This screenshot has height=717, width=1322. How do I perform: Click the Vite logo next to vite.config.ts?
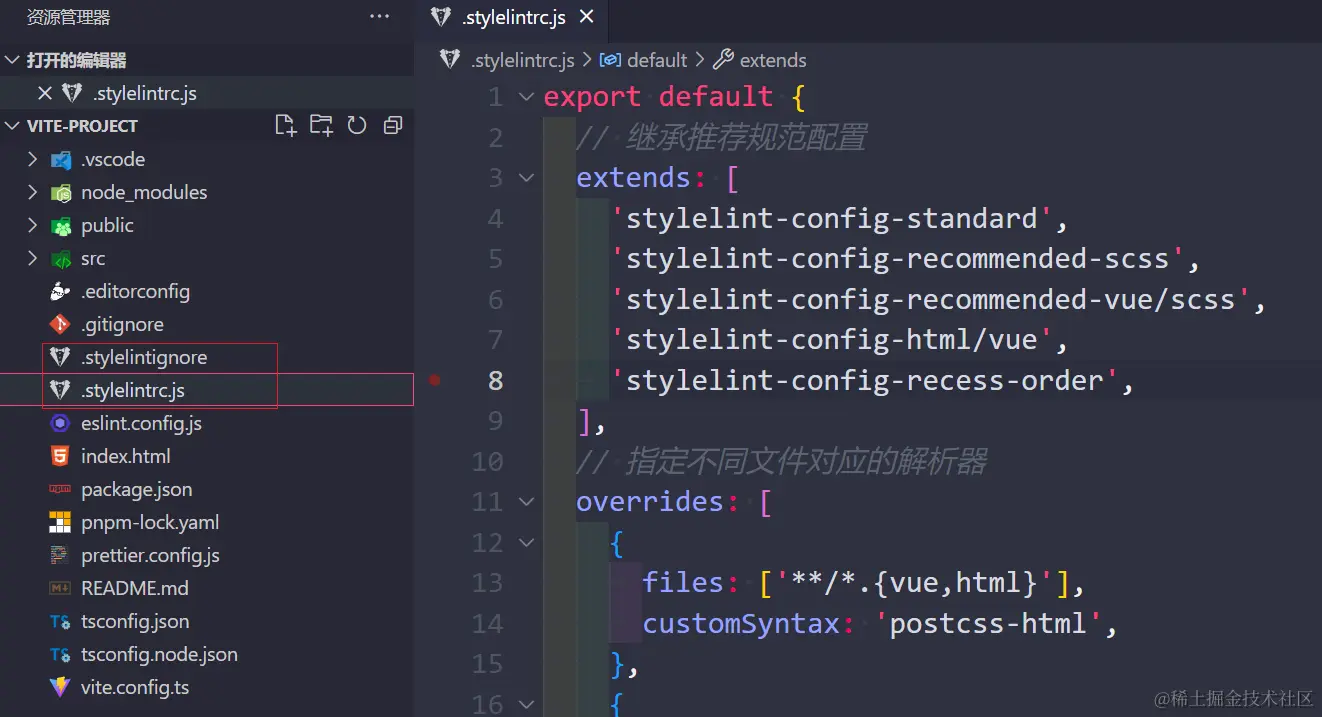tap(58, 687)
